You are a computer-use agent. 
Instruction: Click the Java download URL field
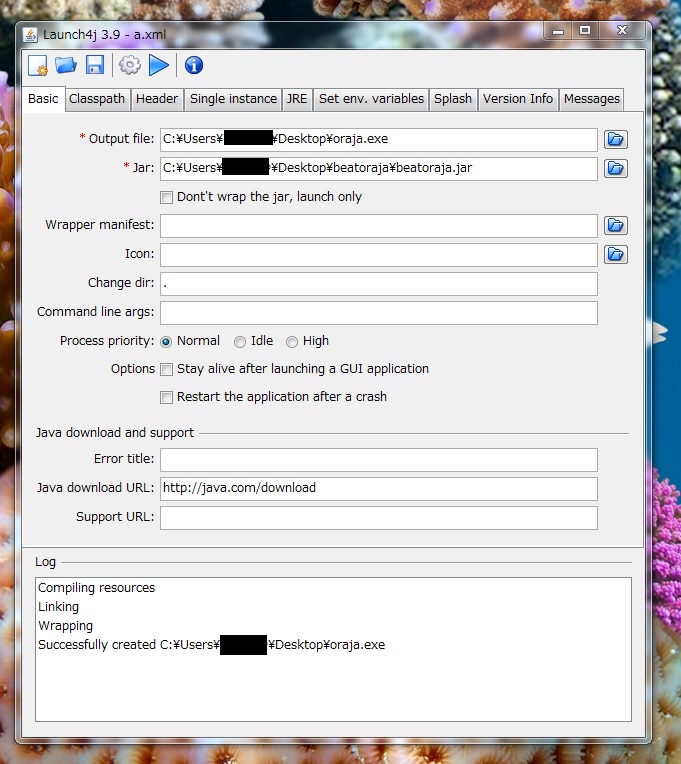(379, 489)
